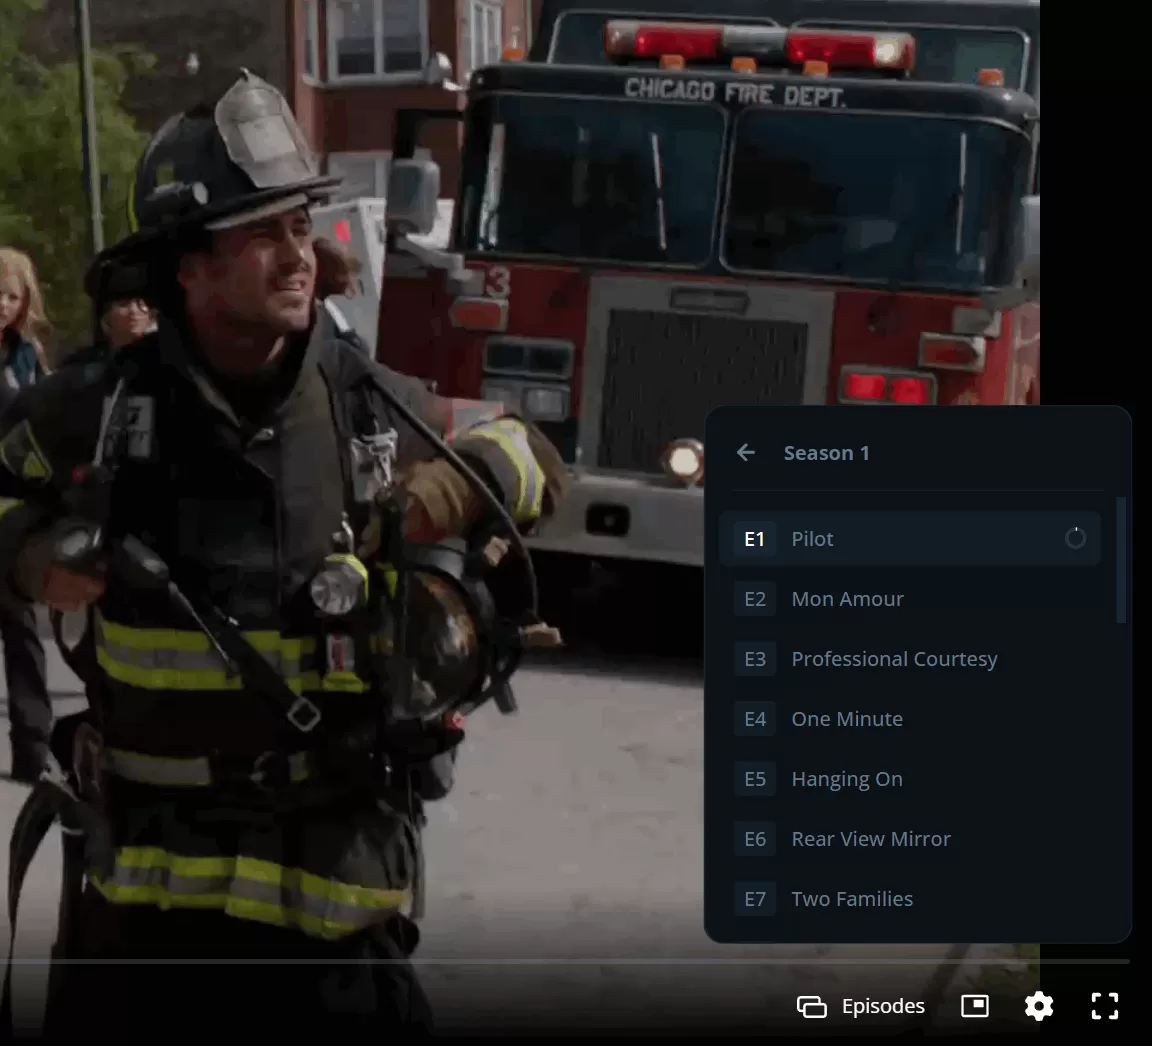Click the E1 episode badge

[x=755, y=539]
